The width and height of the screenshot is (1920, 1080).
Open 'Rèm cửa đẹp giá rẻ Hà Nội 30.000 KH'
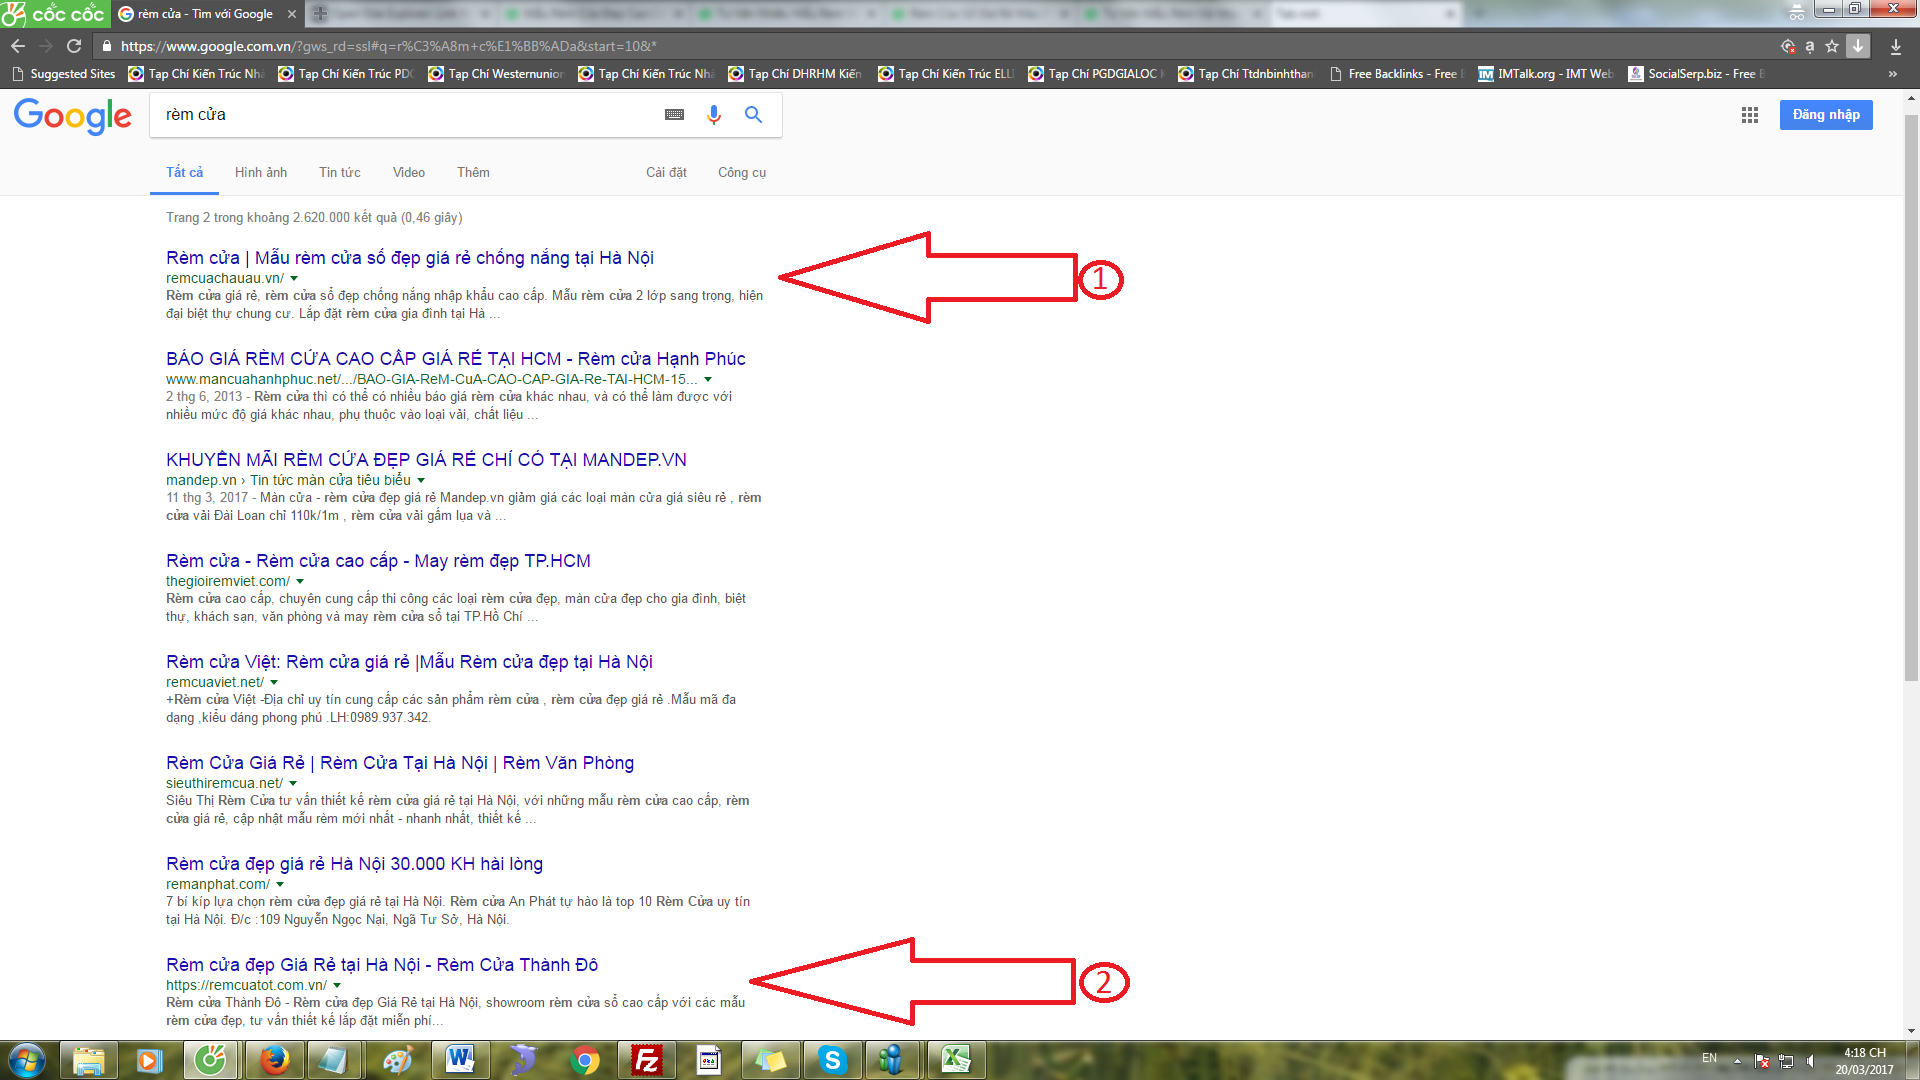point(354,864)
